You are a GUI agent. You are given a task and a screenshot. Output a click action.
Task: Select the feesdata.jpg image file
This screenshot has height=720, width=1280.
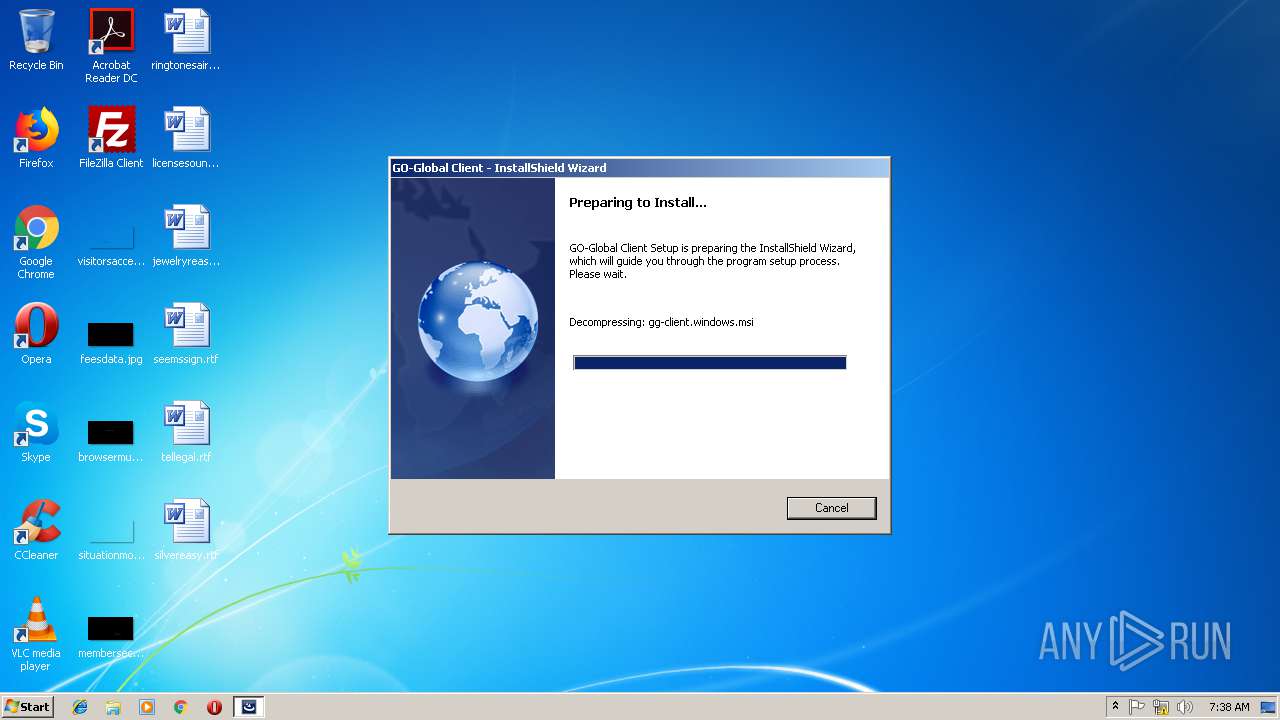111,341
